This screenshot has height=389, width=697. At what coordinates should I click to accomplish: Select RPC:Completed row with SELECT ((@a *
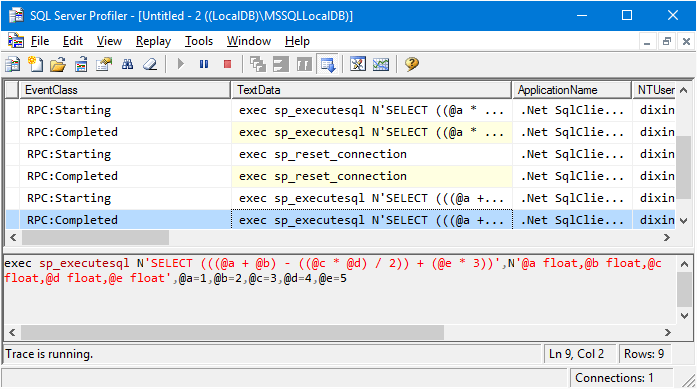(340, 132)
